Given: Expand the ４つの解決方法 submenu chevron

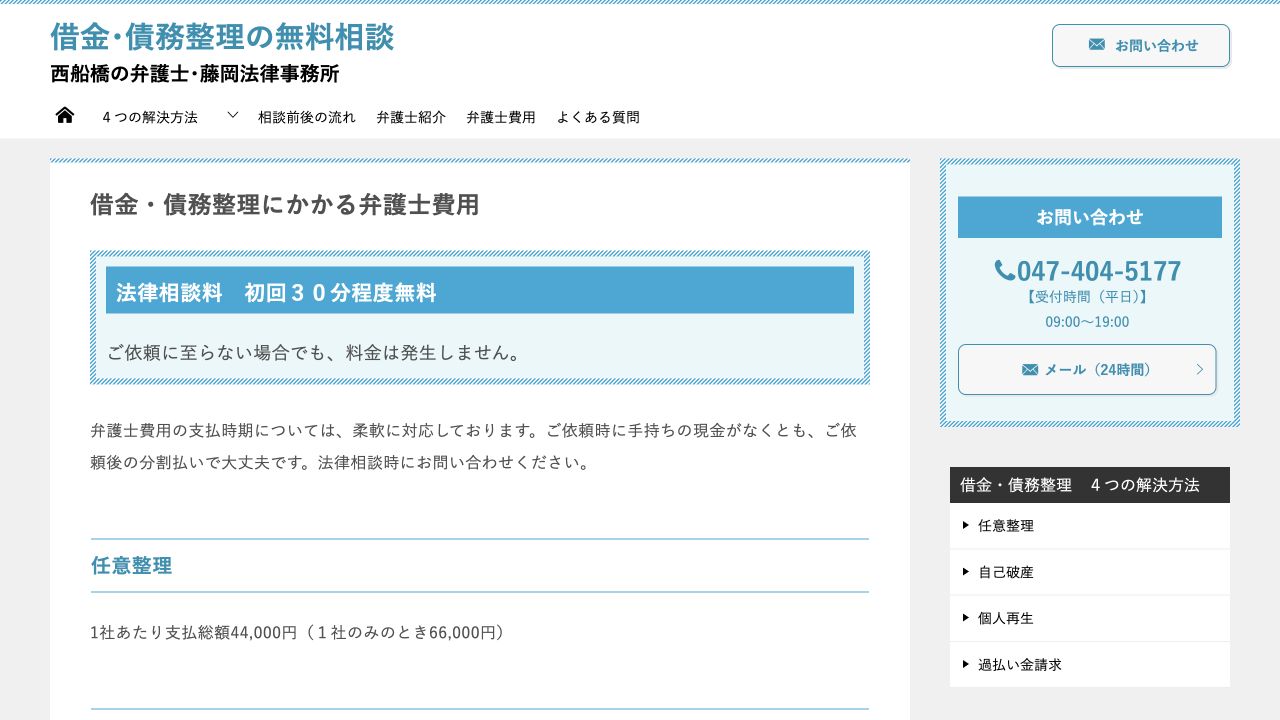Looking at the screenshot, I should coord(233,115).
